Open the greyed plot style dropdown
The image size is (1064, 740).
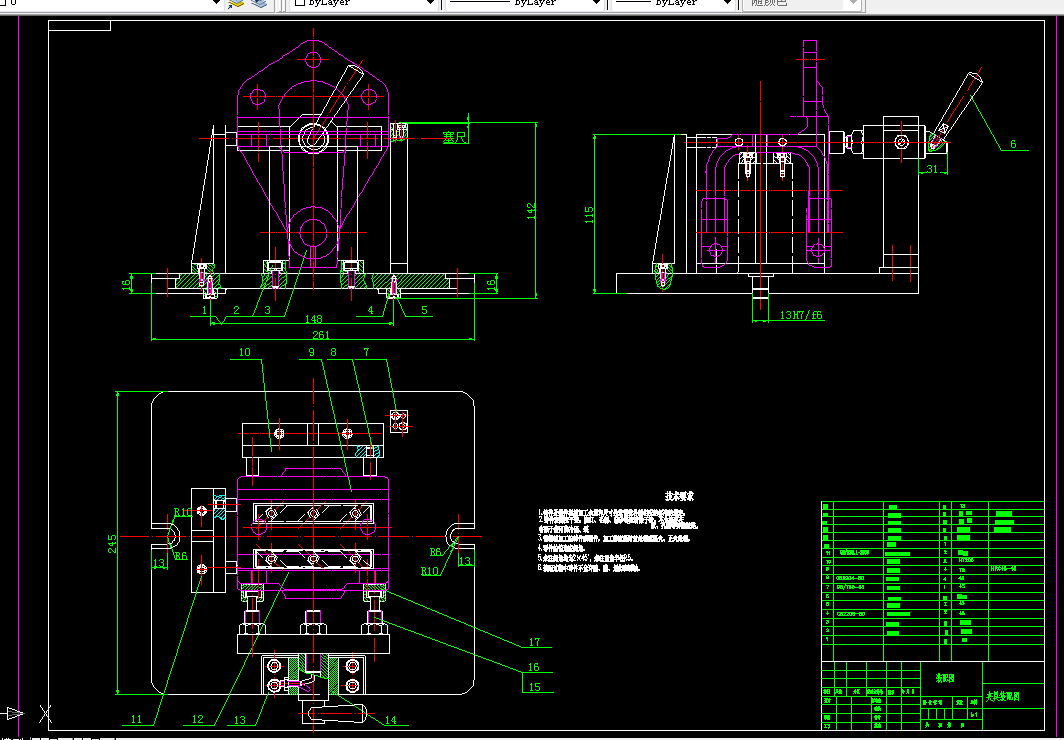coord(854,3)
